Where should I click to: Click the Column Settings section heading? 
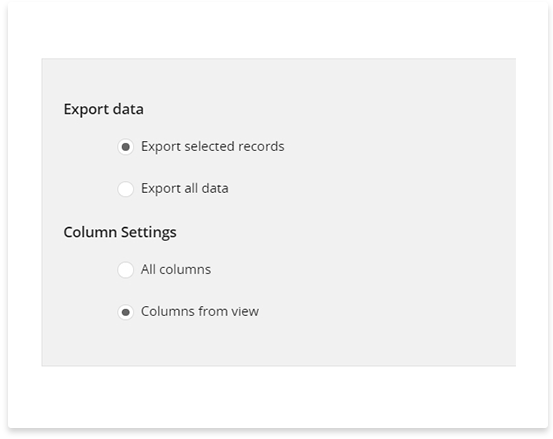coord(120,232)
